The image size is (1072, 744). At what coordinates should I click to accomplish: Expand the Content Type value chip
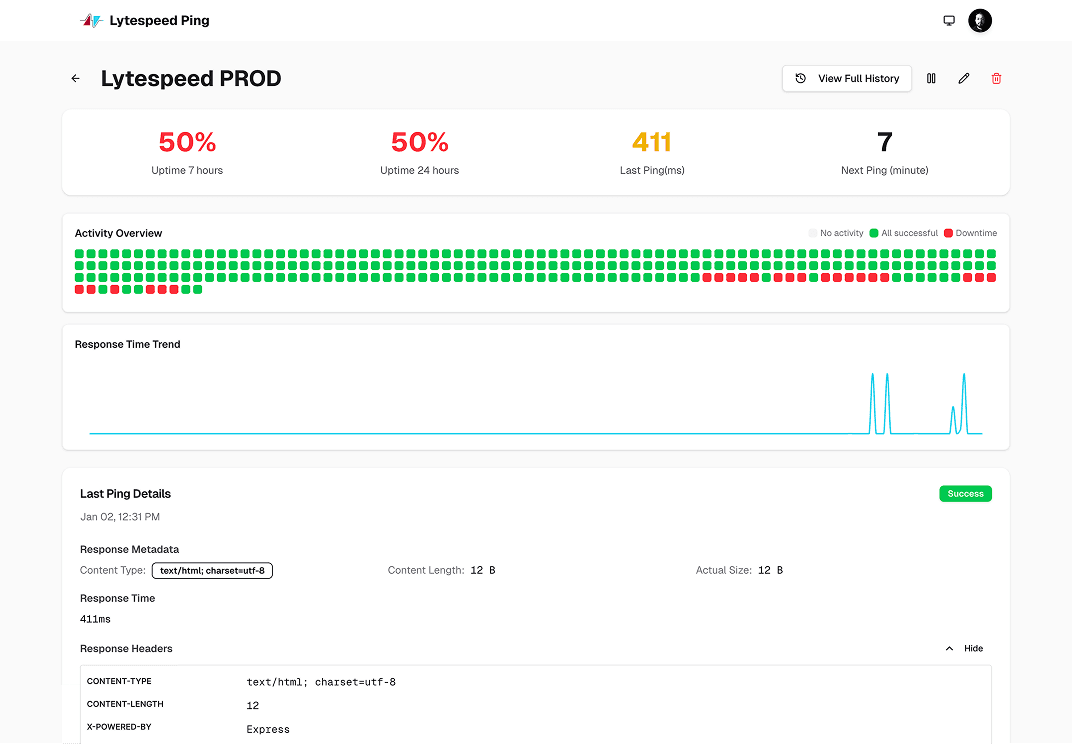pyautogui.click(x=212, y=570)
